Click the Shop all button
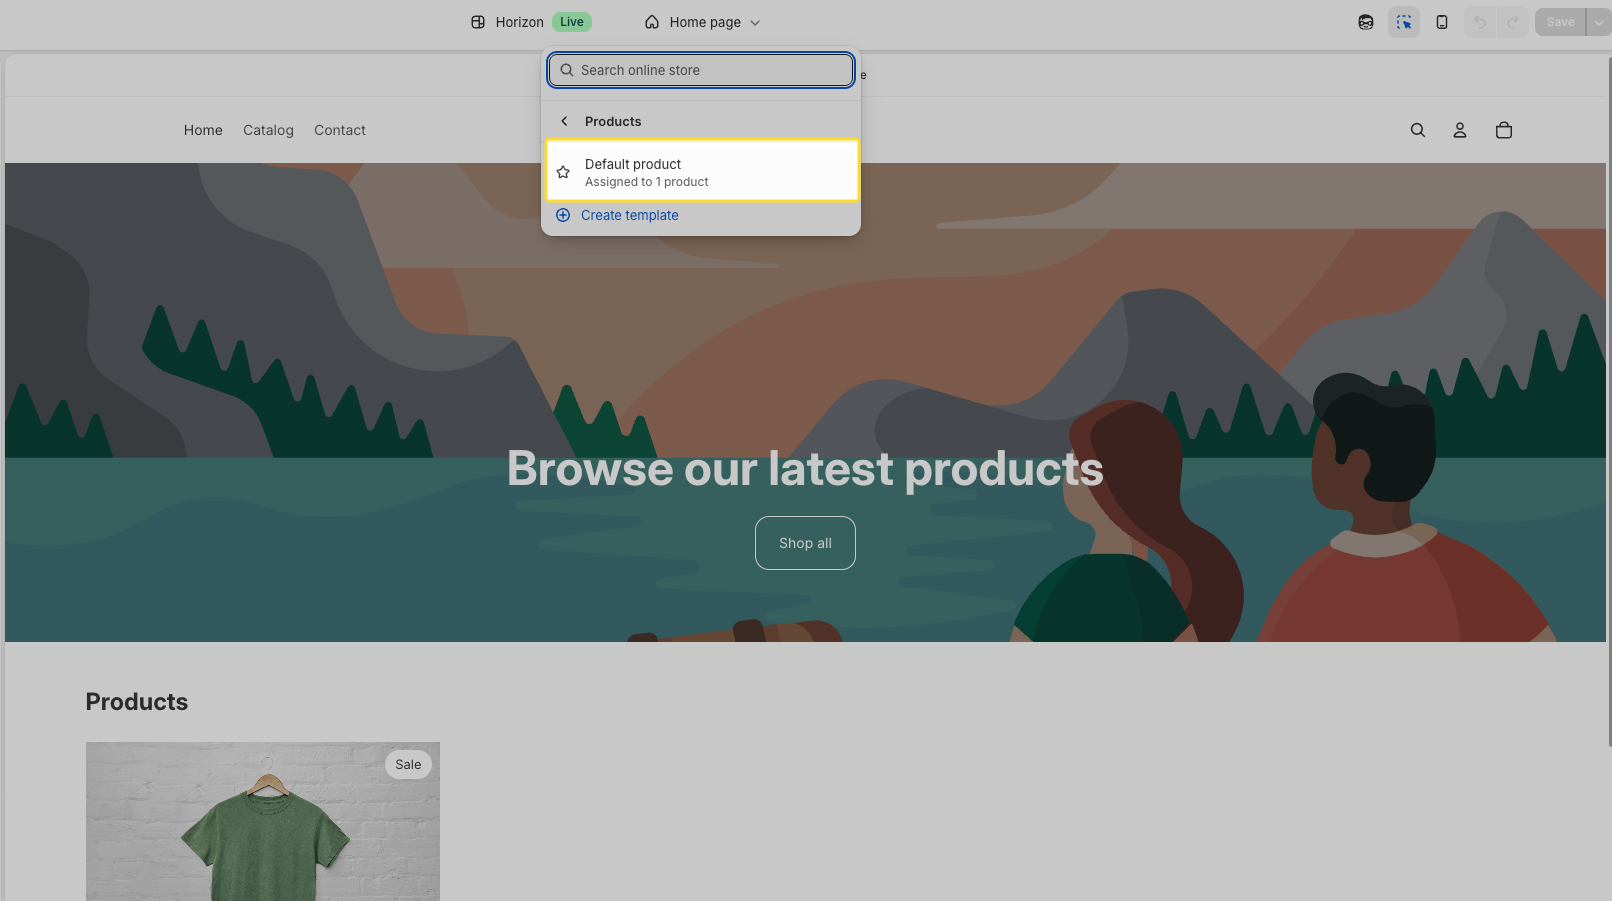Image resolution: width=1612 pixels, height=901 pixels. 805,543
